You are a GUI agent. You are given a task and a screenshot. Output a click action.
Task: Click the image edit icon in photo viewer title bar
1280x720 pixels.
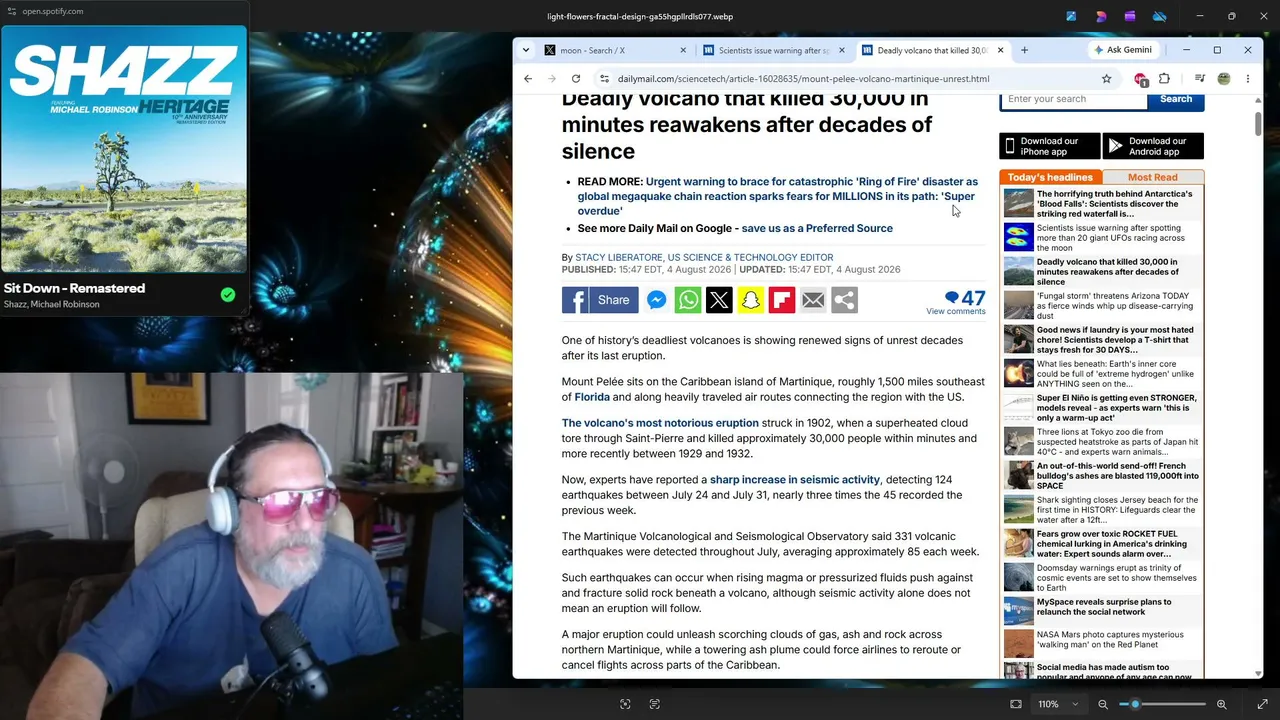[x=1071, y=16]
